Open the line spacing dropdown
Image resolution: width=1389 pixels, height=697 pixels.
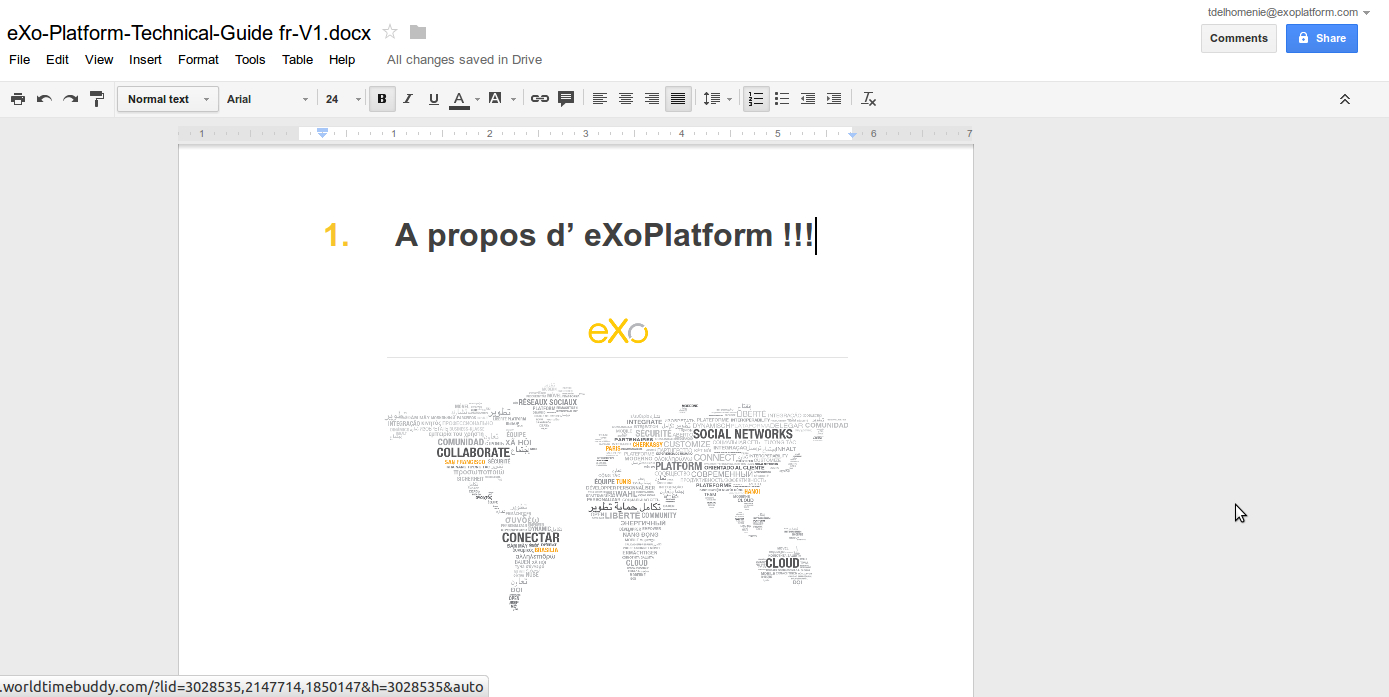click(718, 99)
